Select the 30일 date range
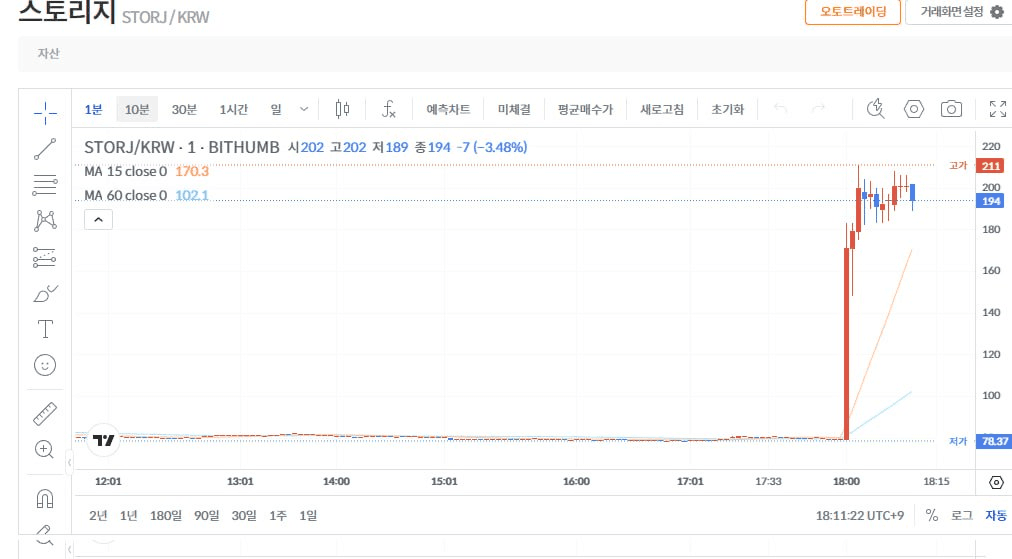The height and width of the screenshot is (559, 1012). tap(244, 515)
